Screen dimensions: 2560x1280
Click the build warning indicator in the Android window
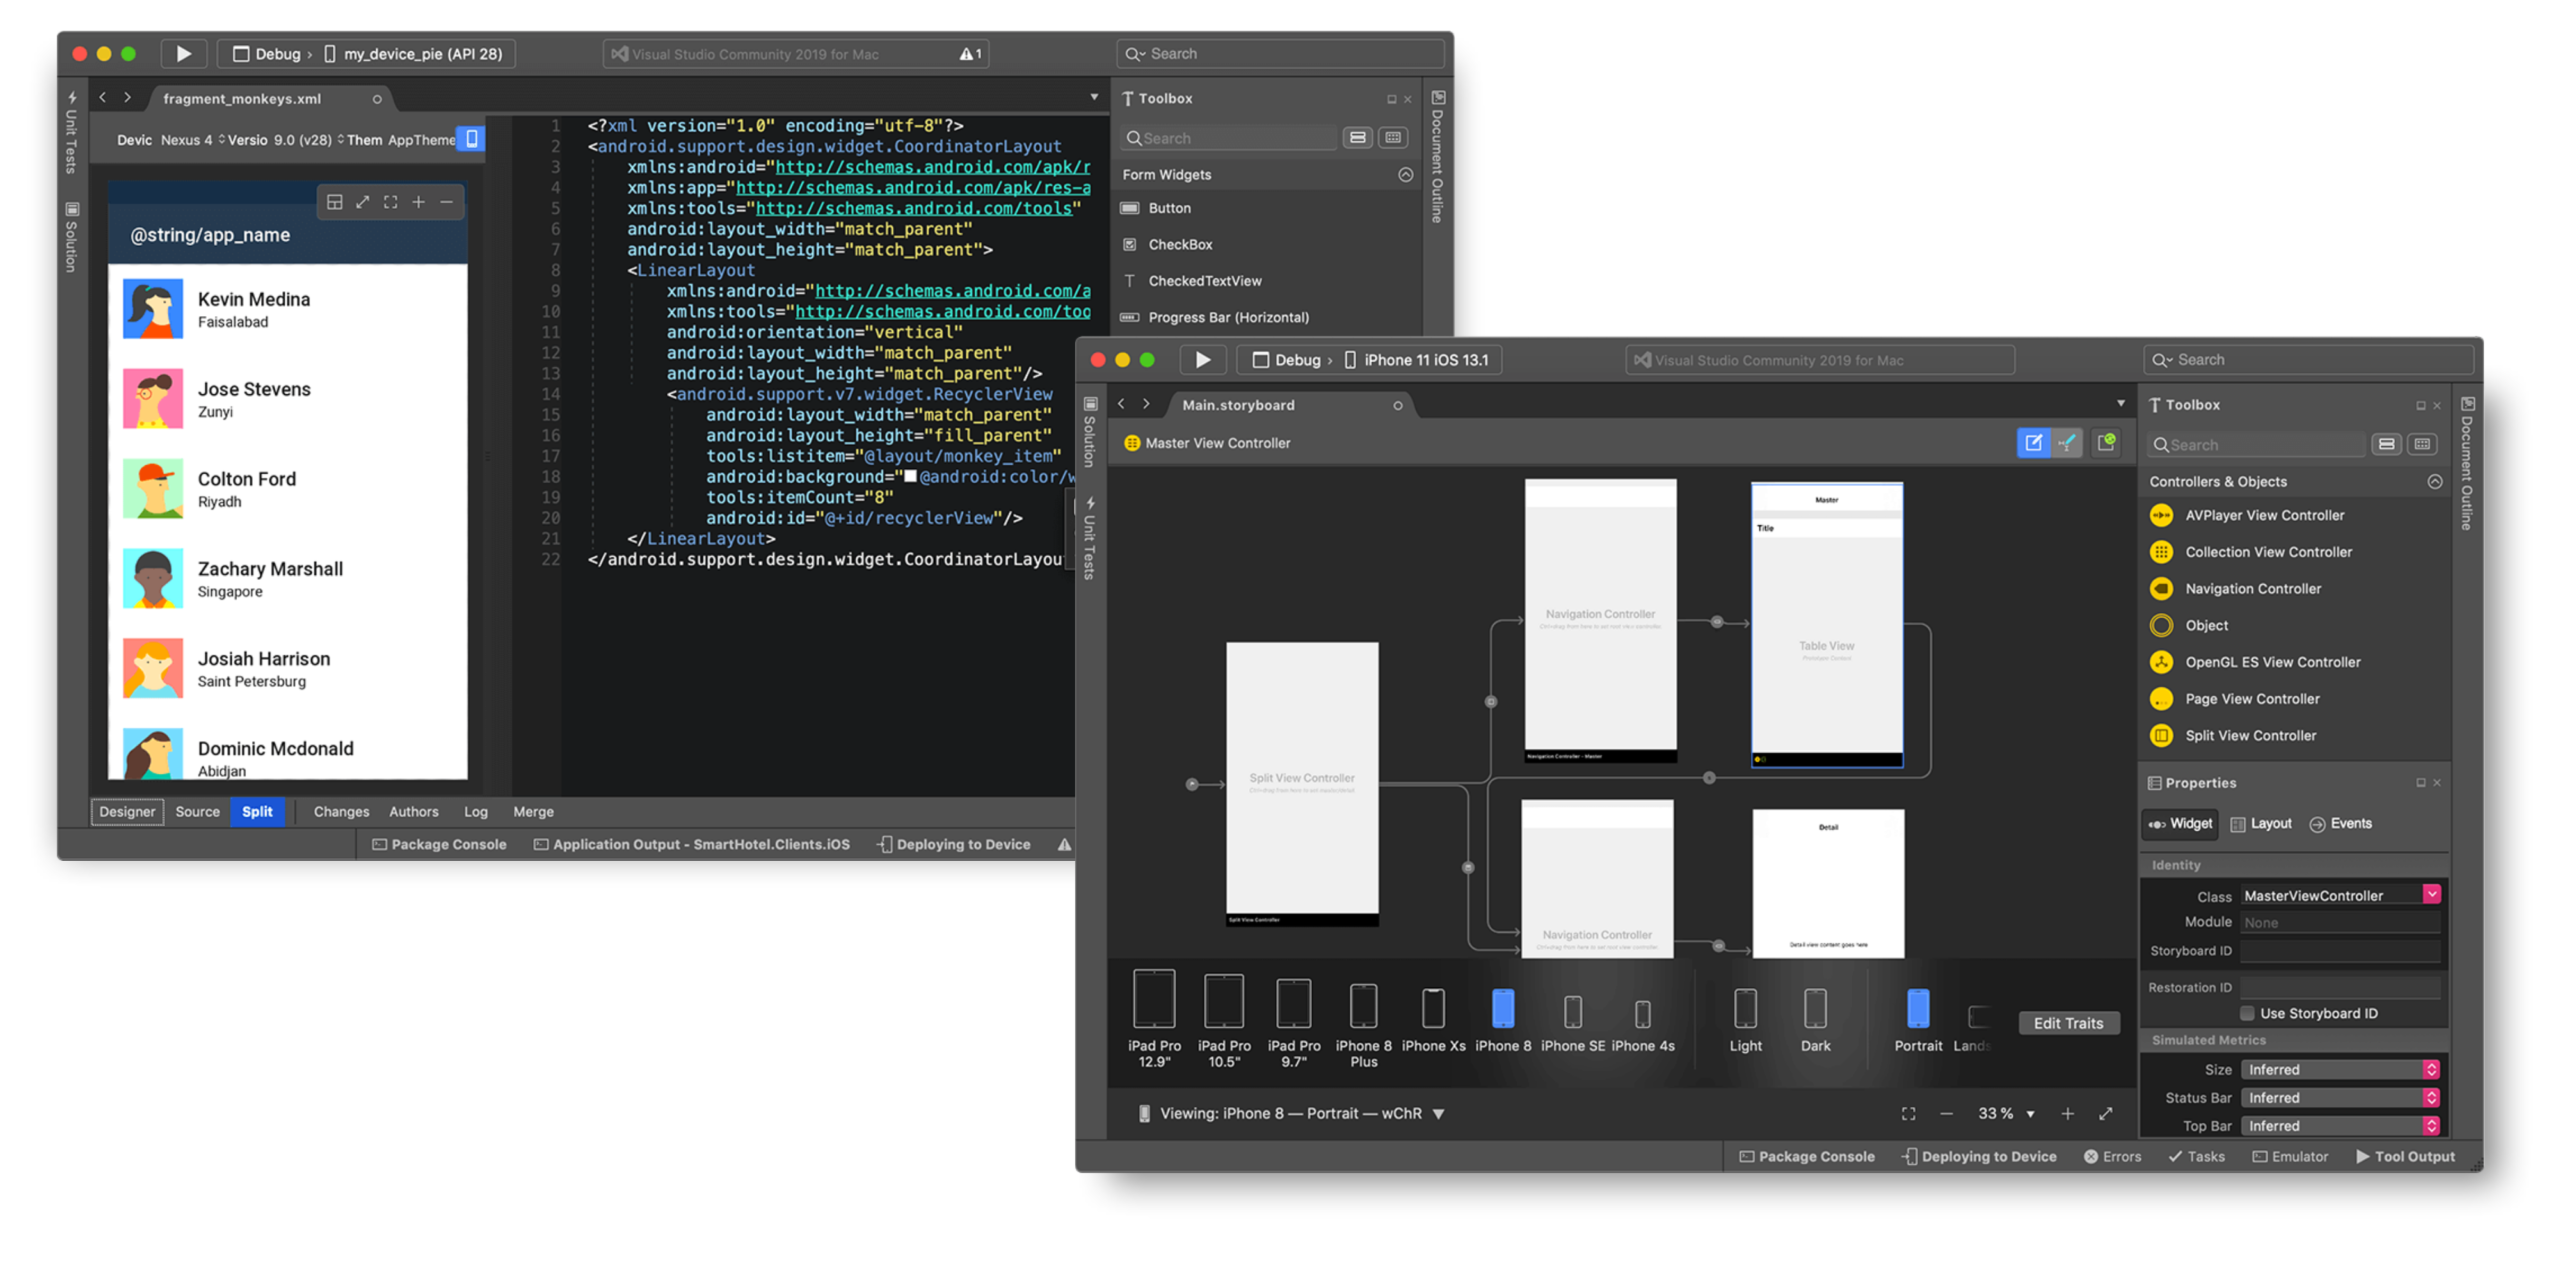pos(969,54)
